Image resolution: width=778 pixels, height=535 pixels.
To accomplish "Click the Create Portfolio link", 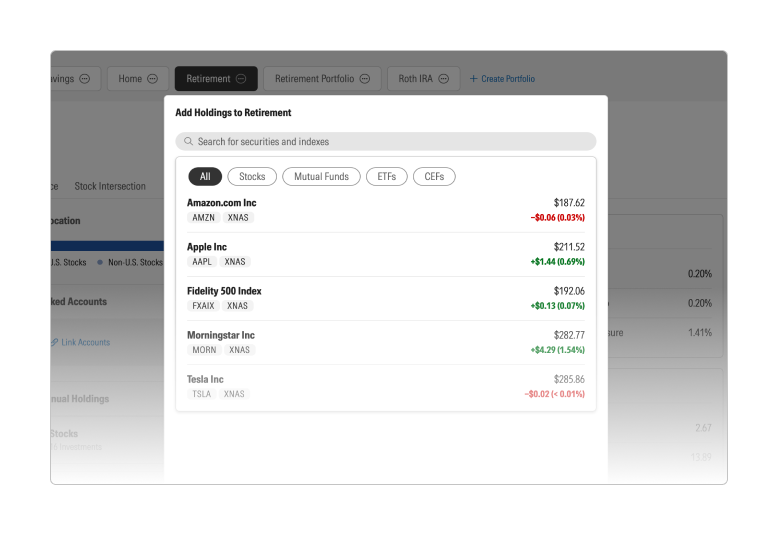I will [508, 79].
